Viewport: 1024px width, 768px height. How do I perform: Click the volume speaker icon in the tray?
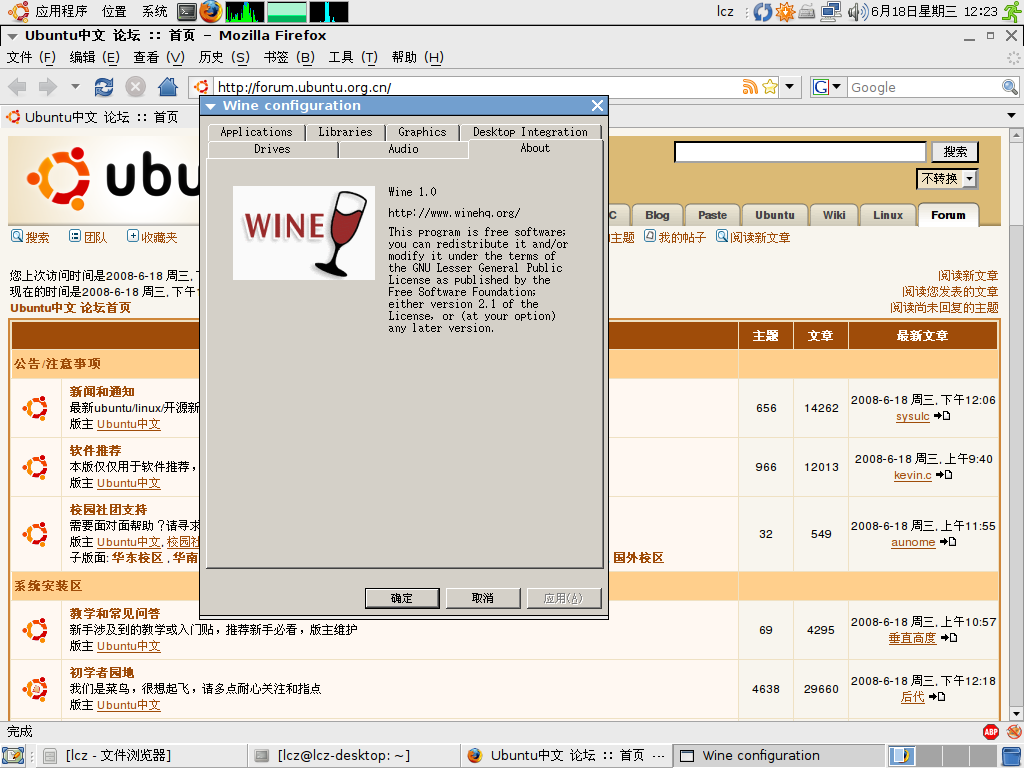coord(857,11)
